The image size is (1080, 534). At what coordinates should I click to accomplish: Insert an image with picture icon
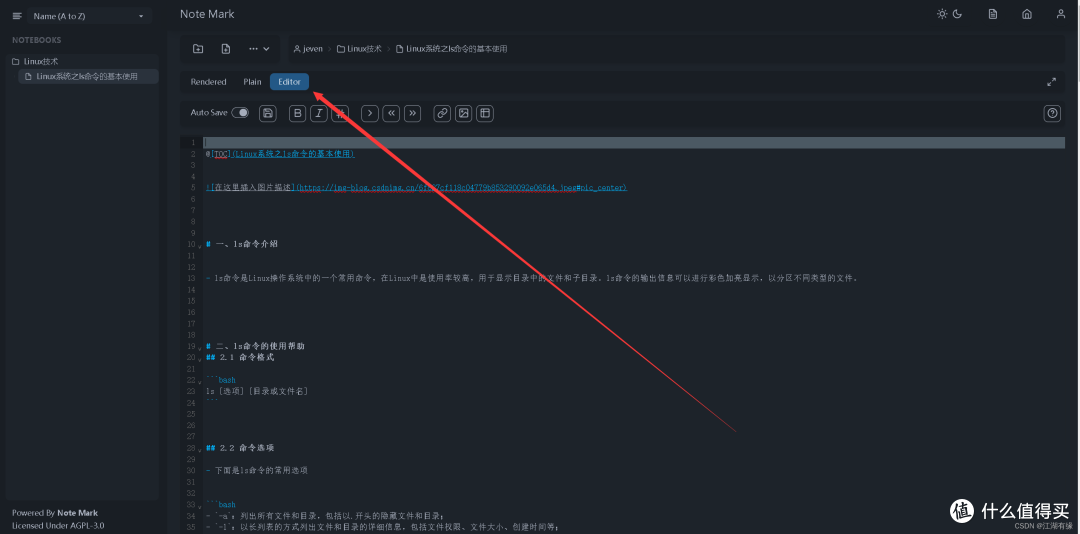(464, 113)
